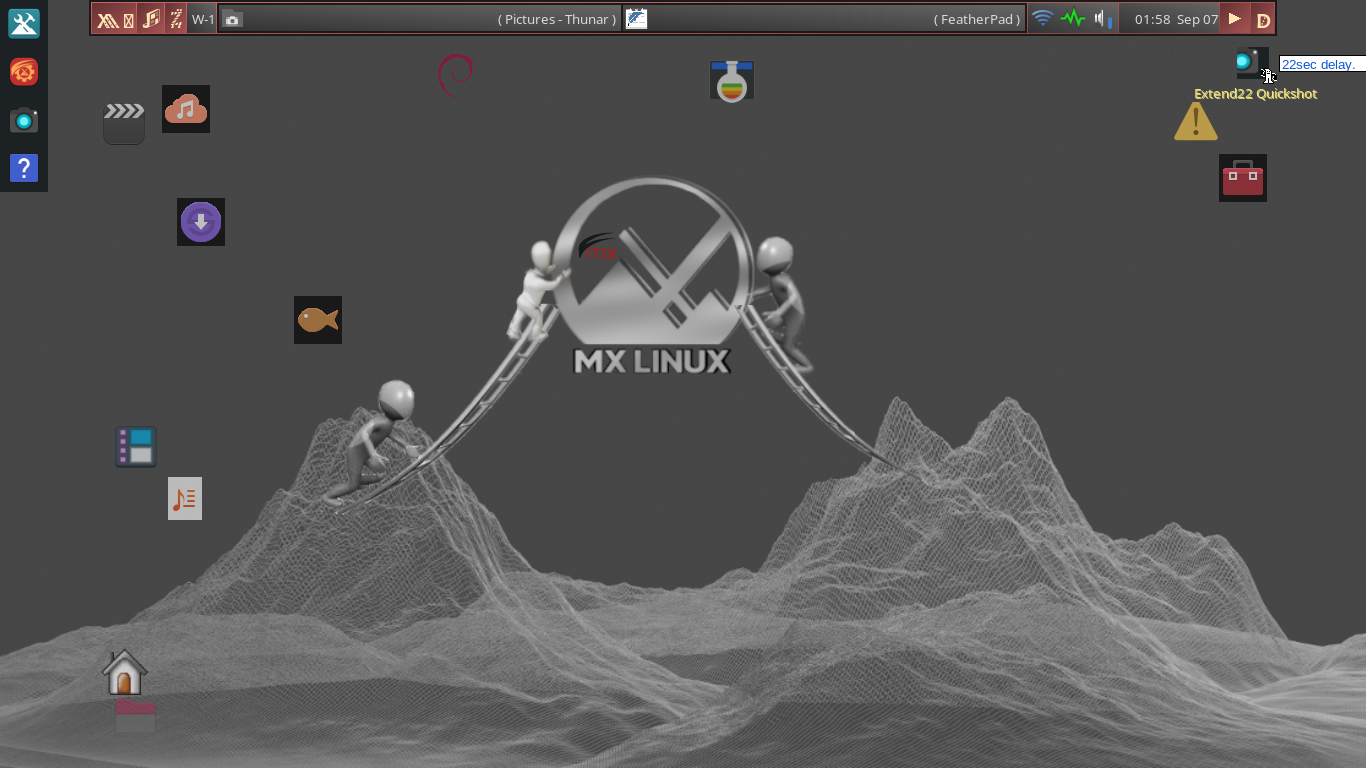Viewport: 1366px width, 768px height.
Task: Select the clapperboard video desktop icon
Action: 124,124
